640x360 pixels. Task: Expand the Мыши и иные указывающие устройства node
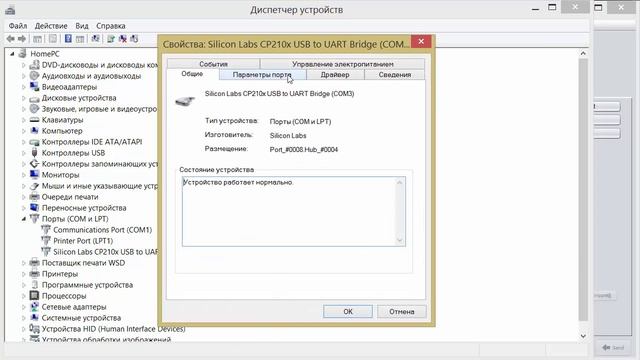[x=24, y=186]
